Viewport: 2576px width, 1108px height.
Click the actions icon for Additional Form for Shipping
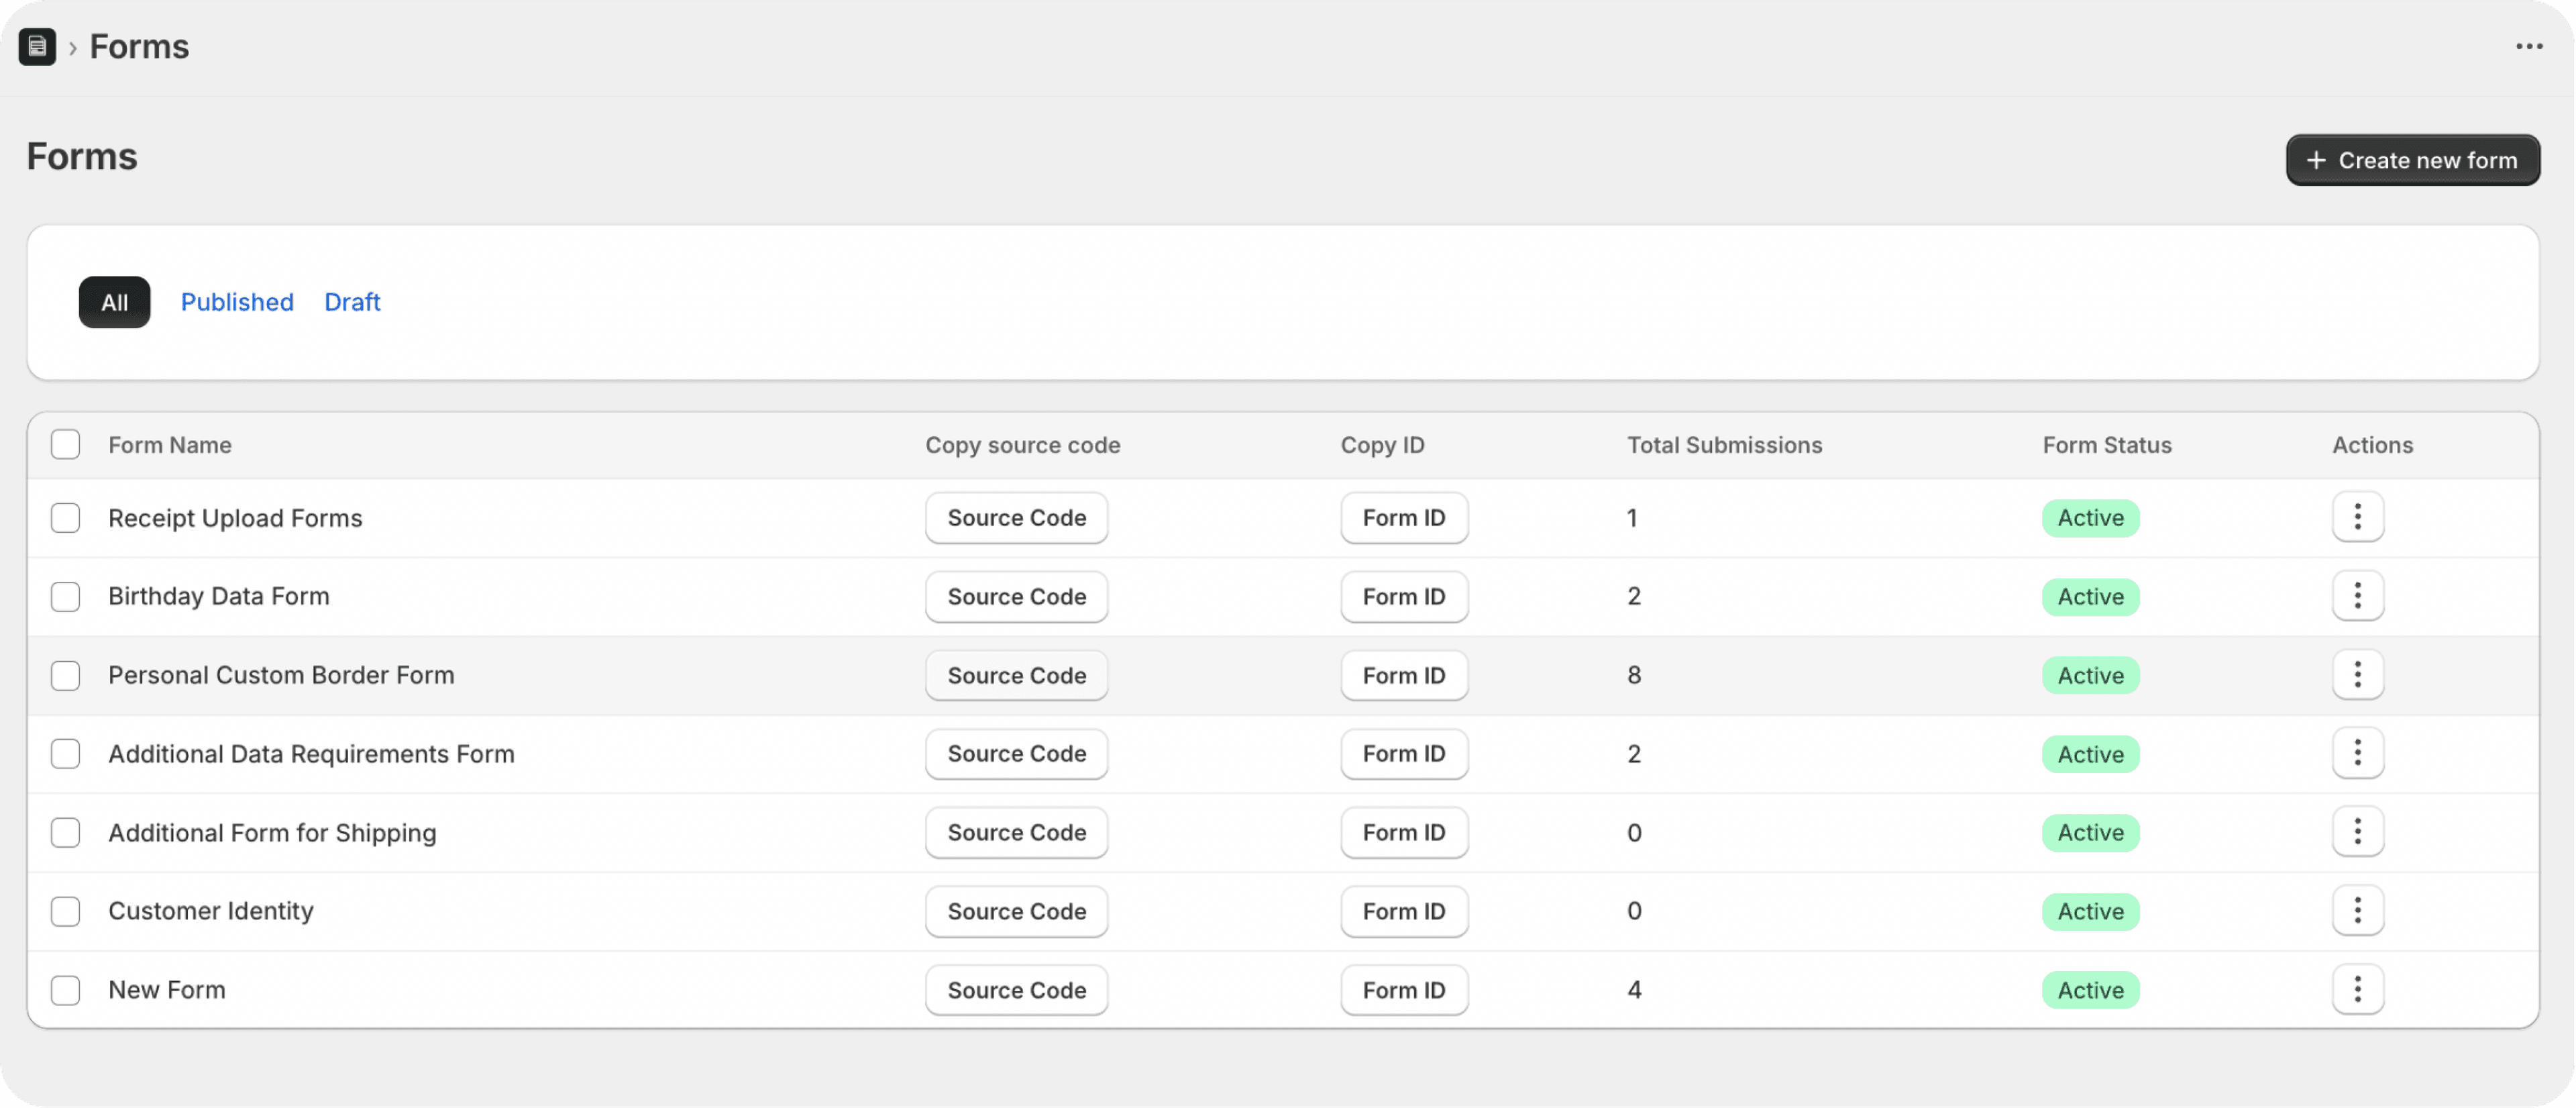tap(2357, 832)
